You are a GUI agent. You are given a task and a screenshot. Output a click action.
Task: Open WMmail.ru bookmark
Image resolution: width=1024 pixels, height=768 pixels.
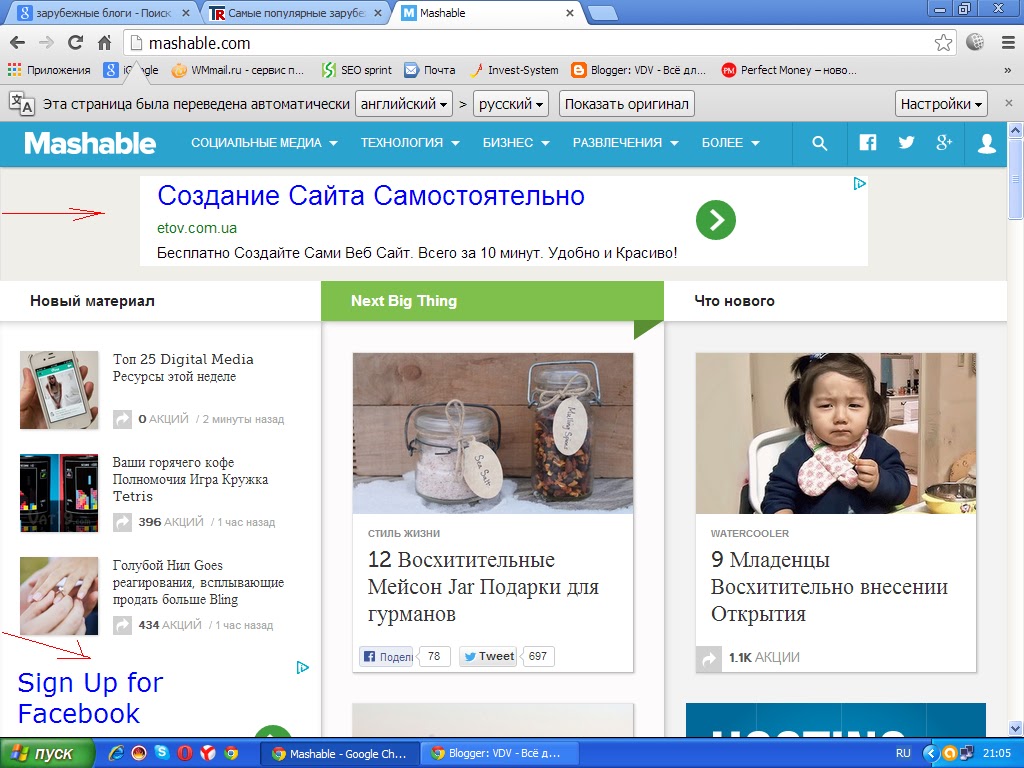click(x=238, y=70)
